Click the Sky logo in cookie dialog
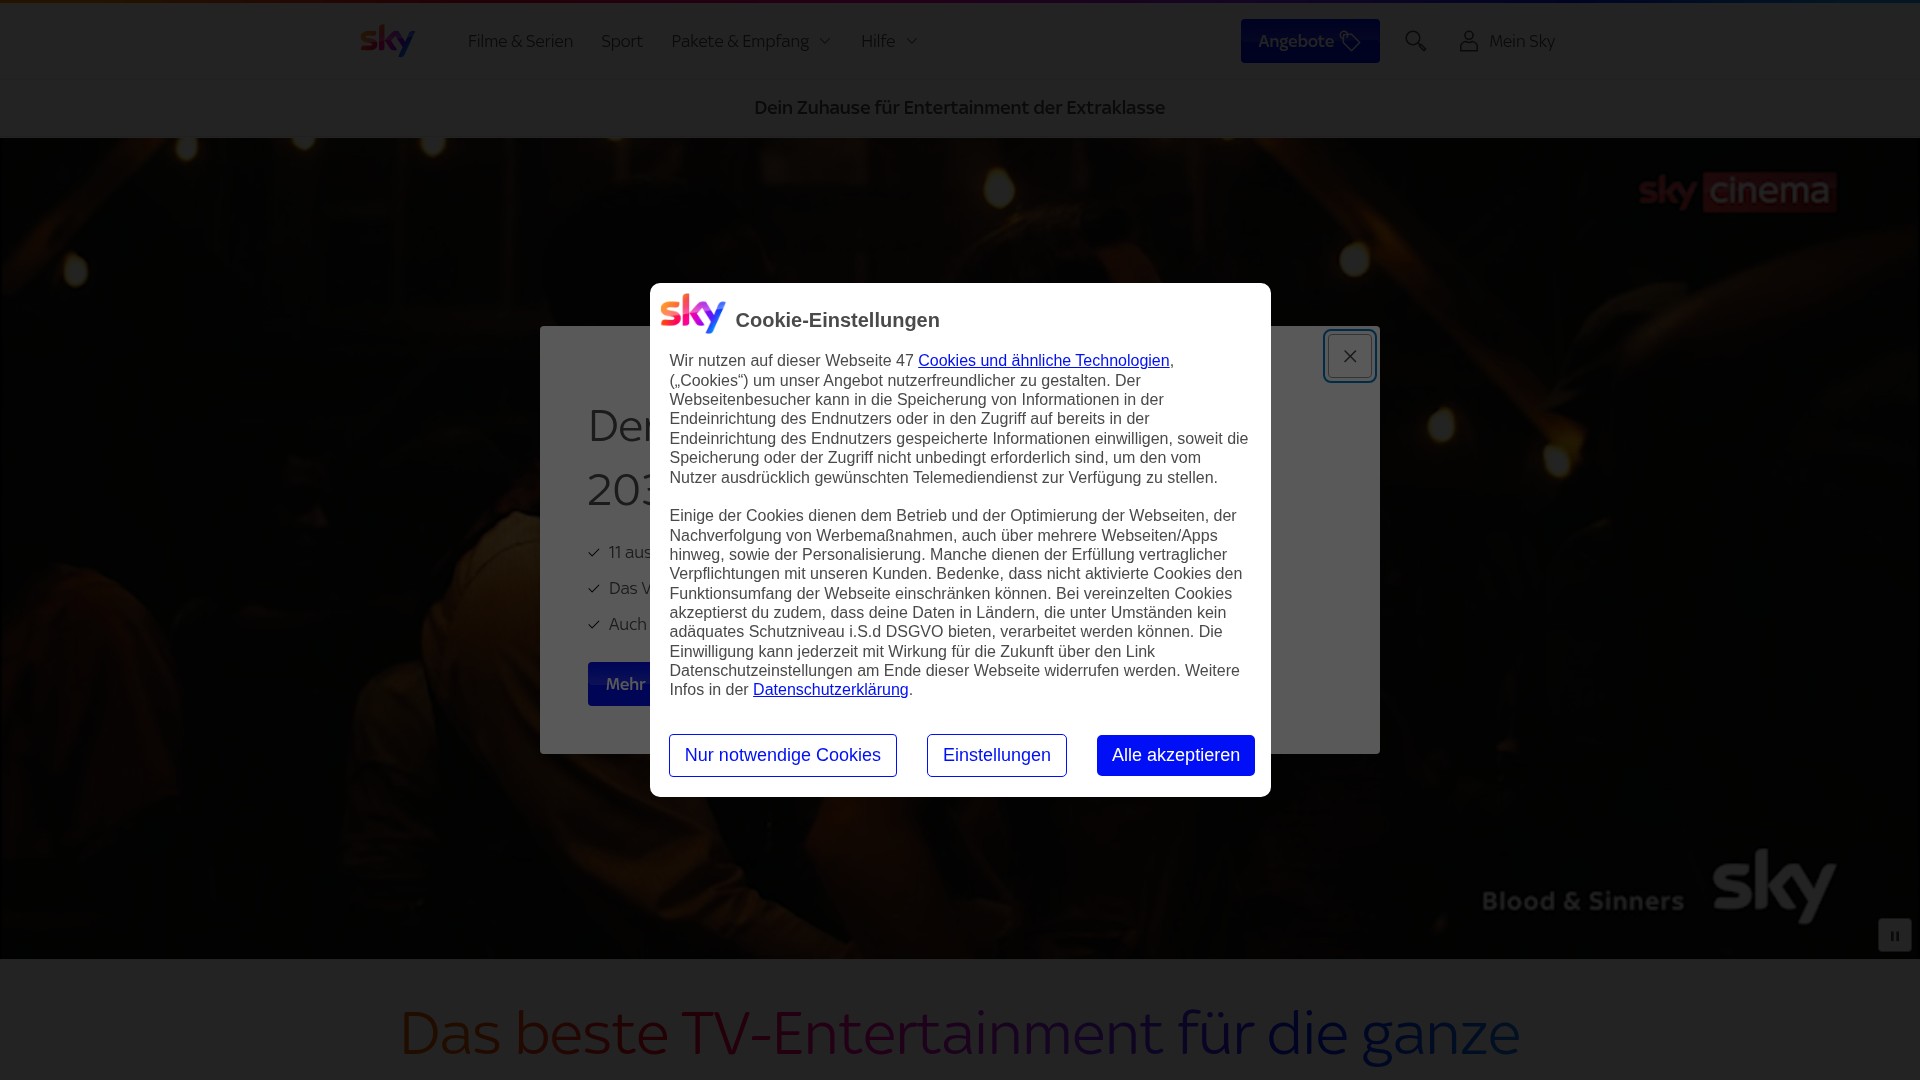 [693, 314]
